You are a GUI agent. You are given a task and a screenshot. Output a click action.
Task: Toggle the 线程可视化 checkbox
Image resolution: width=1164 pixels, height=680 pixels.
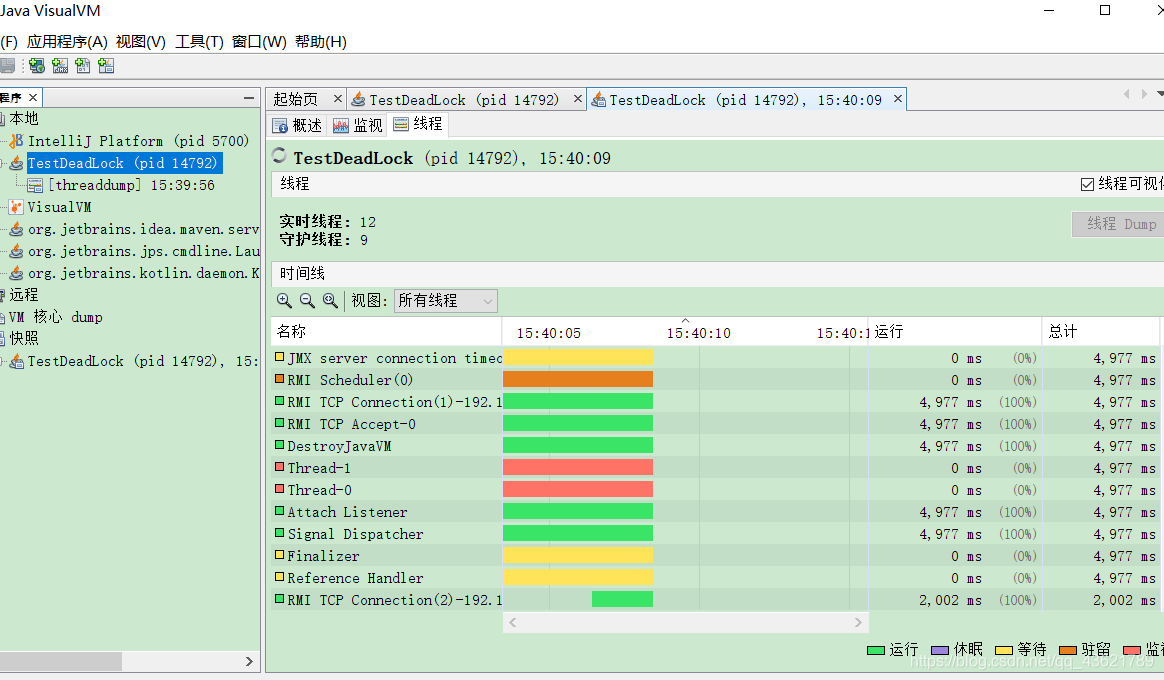click(x=1088, y=184)
